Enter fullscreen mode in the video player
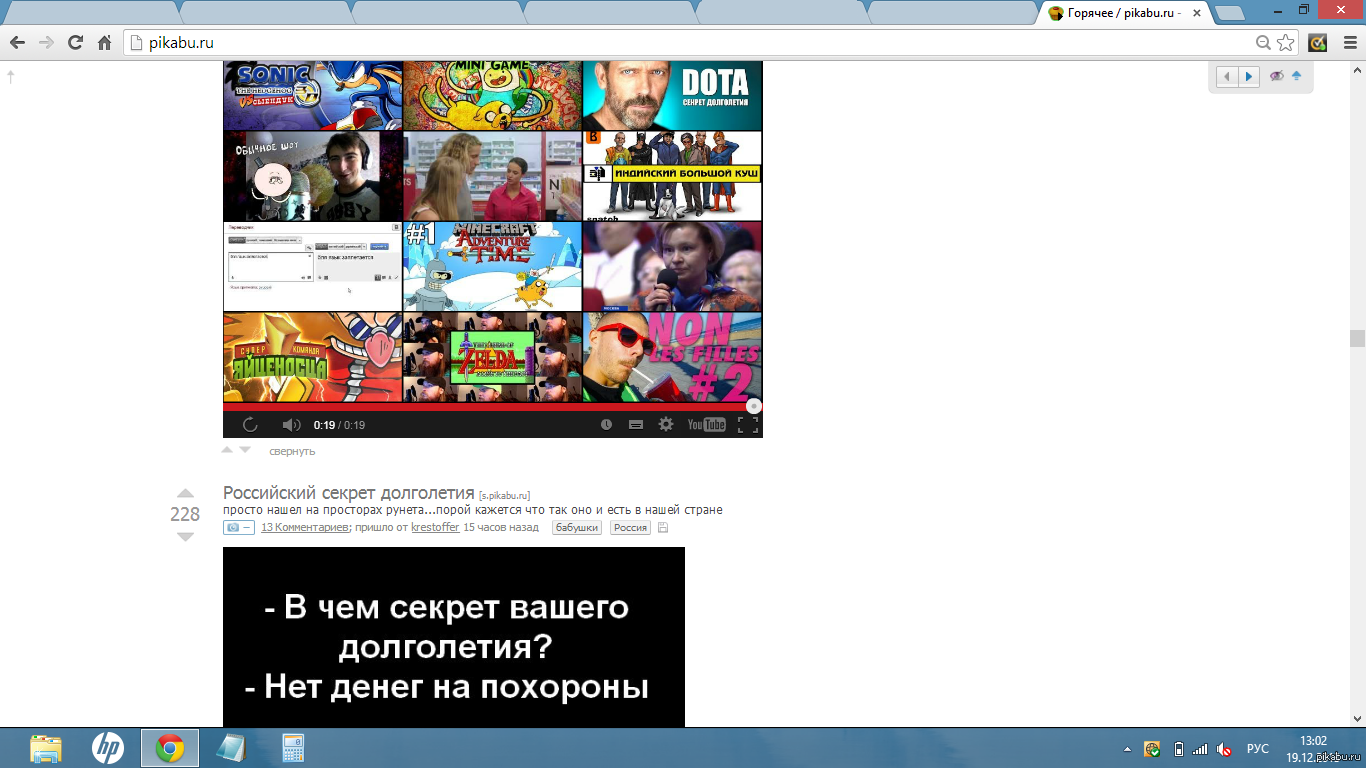Image resolution: width=1366 pixels, height=768 pixels. [x=747, y=425]
